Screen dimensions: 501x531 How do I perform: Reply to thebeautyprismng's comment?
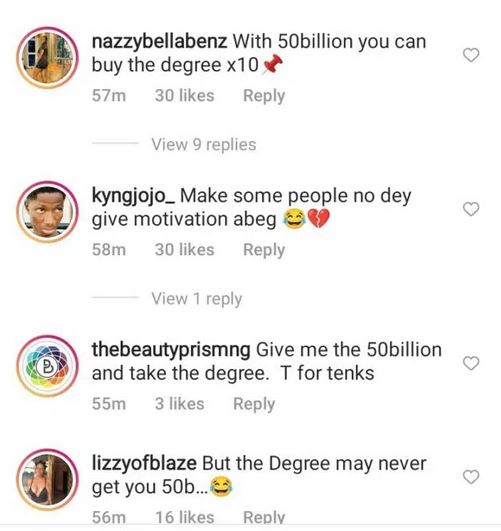tap(254, 404)
